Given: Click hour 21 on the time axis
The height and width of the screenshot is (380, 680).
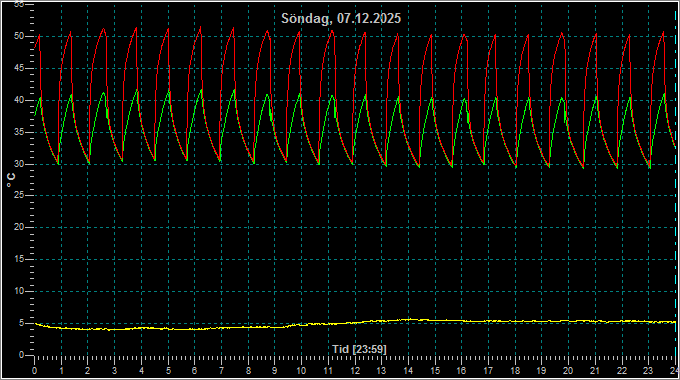Looking at the screenshot, I should (x=595, y=371).
